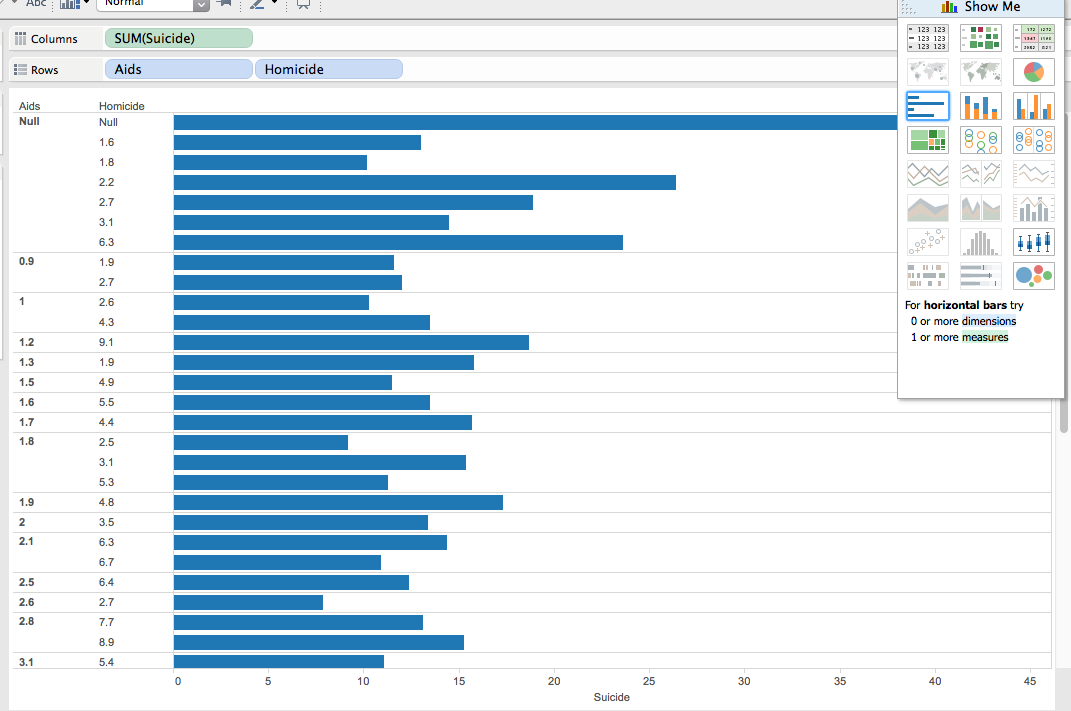Open the Normal fit dropdown
Screen dimensions: 1071x711
click(x=201, y=4)
